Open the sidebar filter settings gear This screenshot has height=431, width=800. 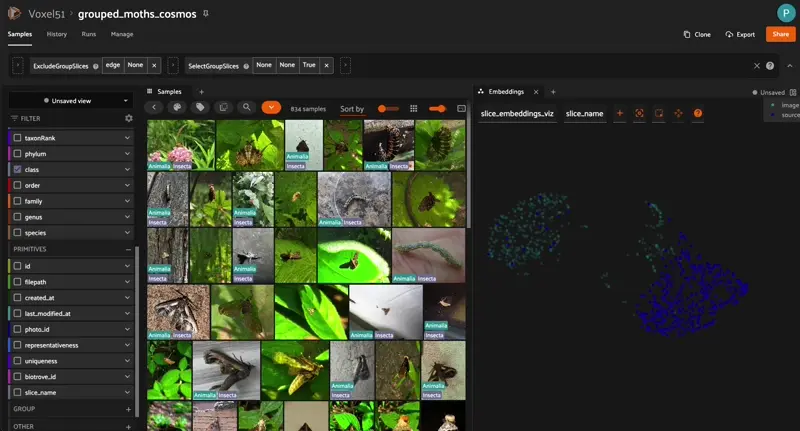[x=128, y=118]
